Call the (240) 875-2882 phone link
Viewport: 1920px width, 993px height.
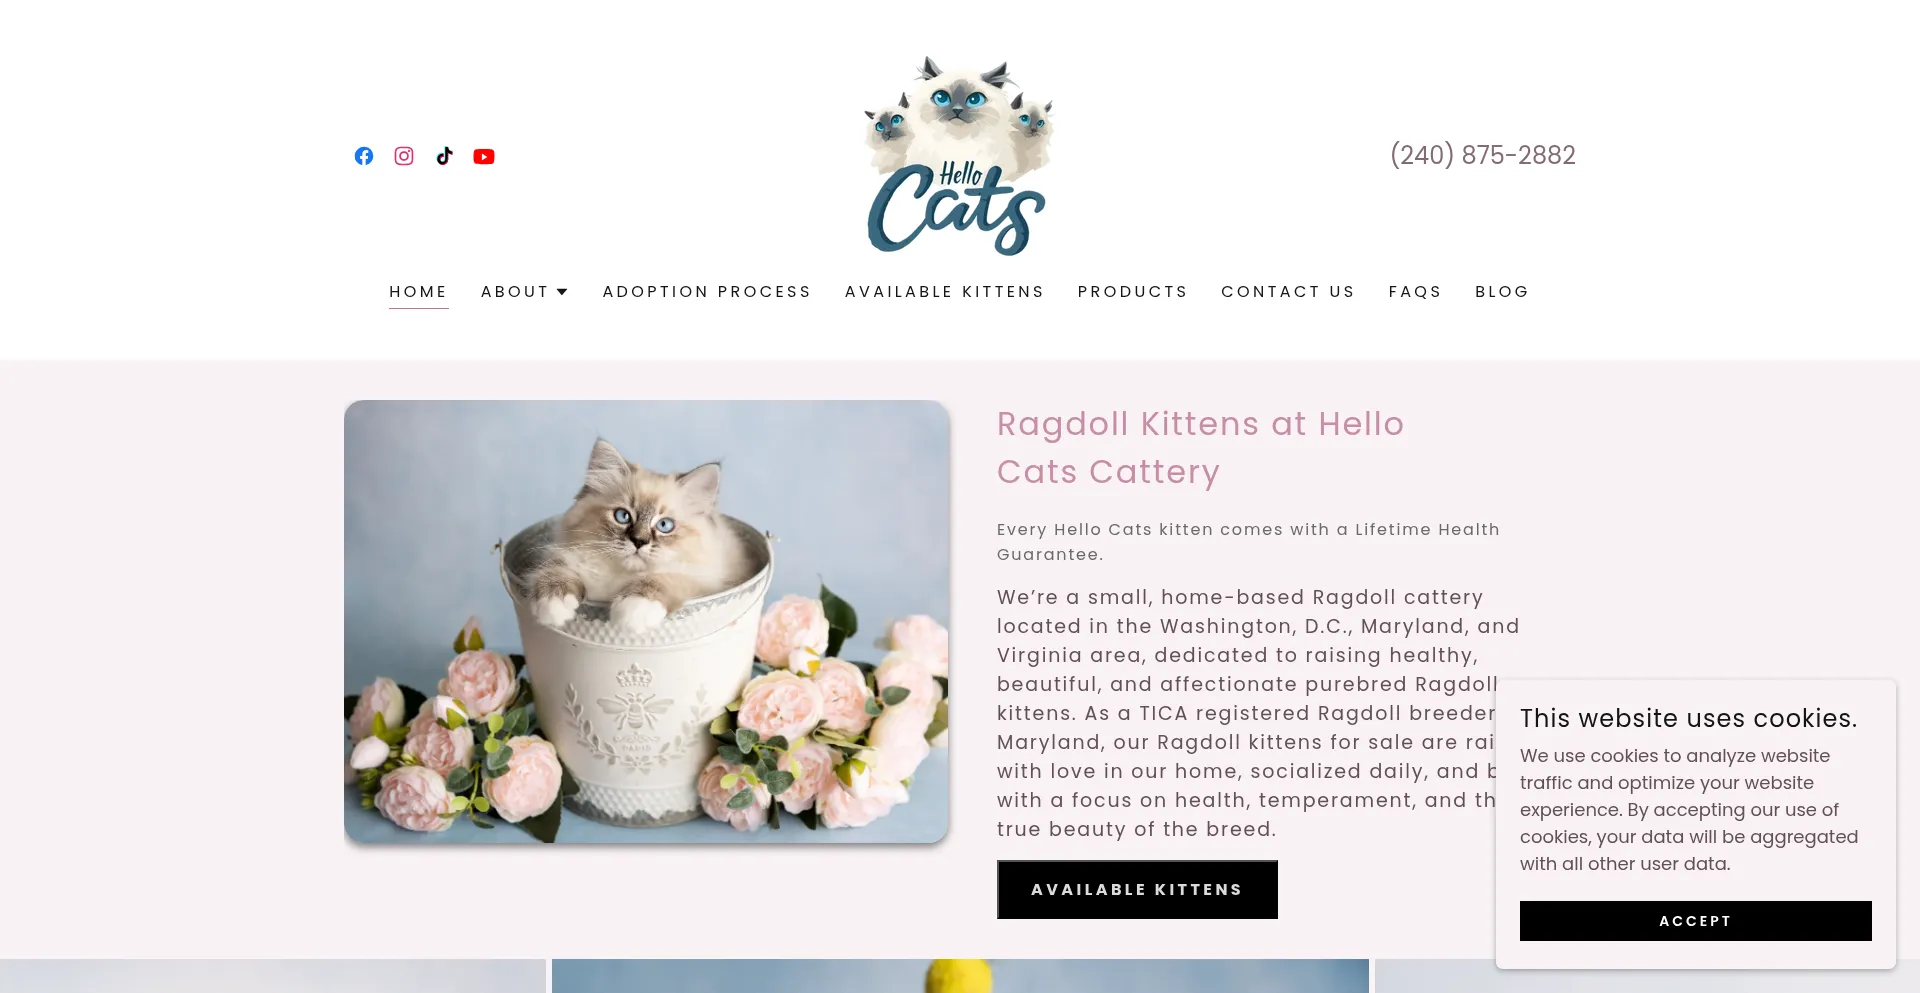click(x=1483, y=155)
